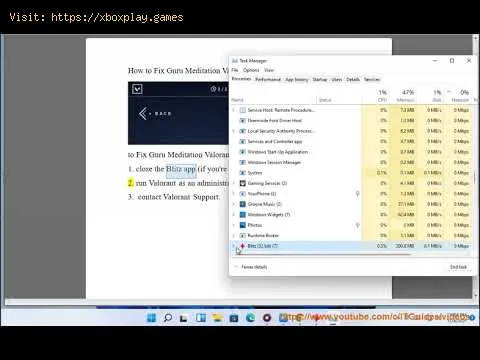Select the Windows Session Manager row name
The image size is (480, 360).
(x=274, y=162)
